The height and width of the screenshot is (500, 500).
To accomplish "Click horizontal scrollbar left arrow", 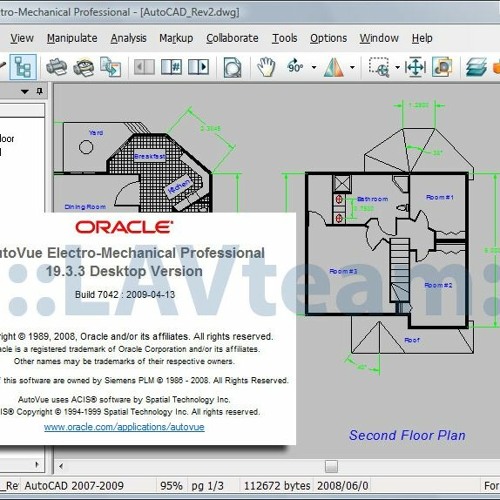I will (61, 466).
